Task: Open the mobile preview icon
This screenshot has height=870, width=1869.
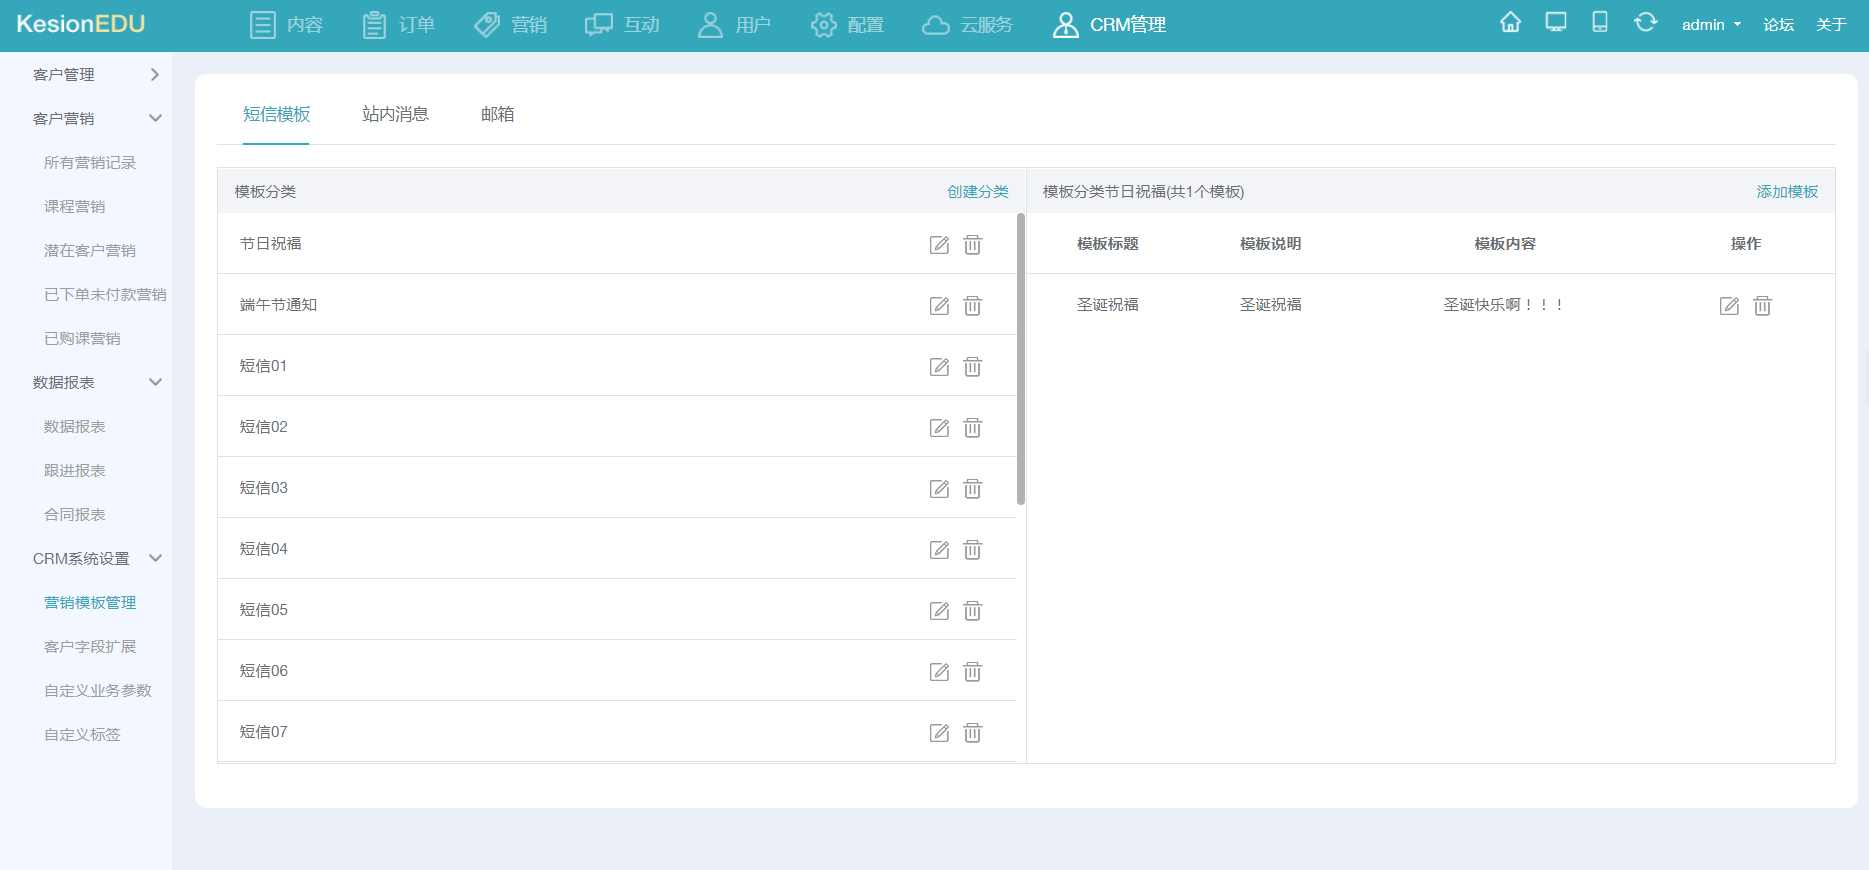Action: (x=1600, y=22)
